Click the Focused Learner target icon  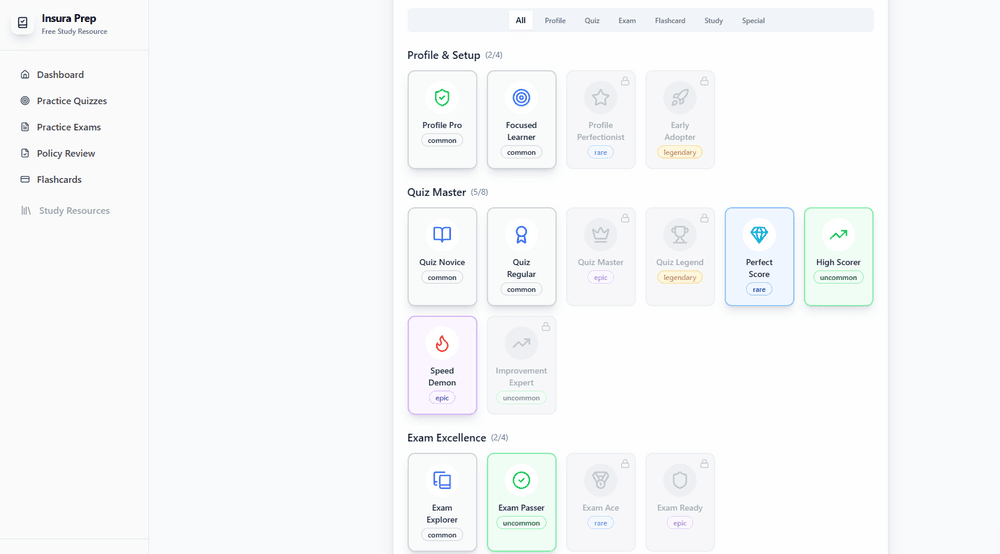pos(521,97)
